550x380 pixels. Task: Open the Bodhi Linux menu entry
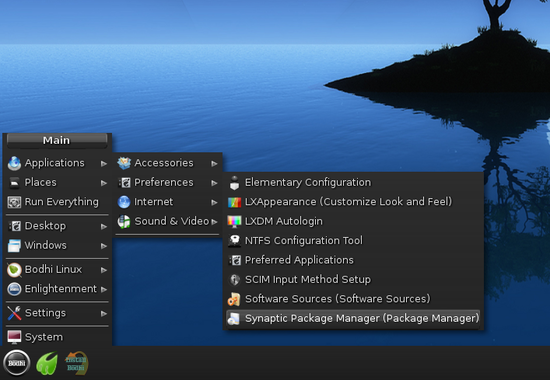57,269
